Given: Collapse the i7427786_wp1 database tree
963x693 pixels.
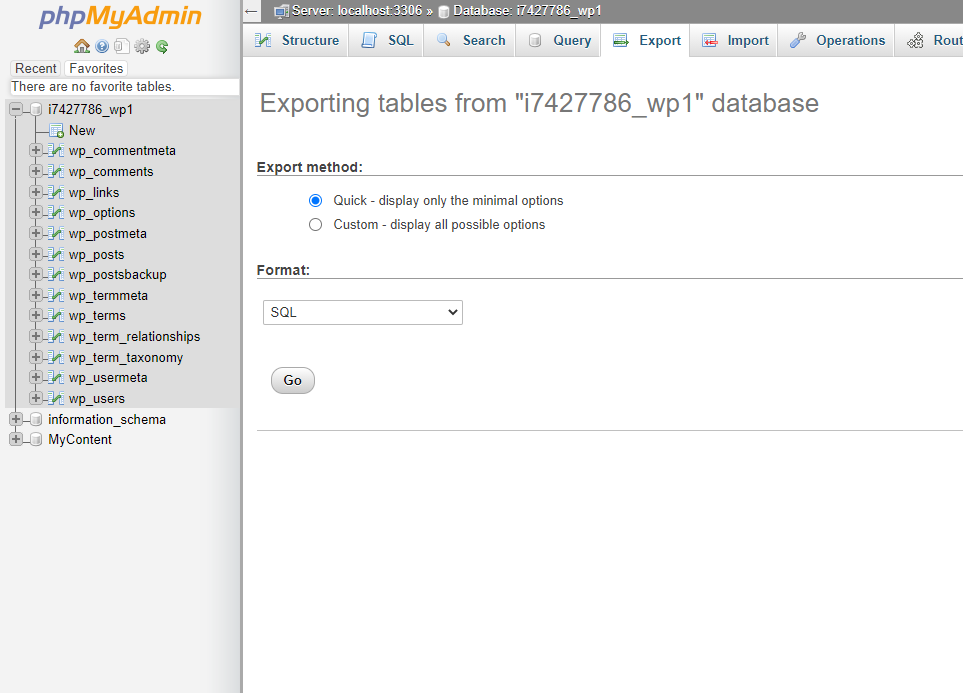Looking at the screenshot, I should tap(16, 109).
